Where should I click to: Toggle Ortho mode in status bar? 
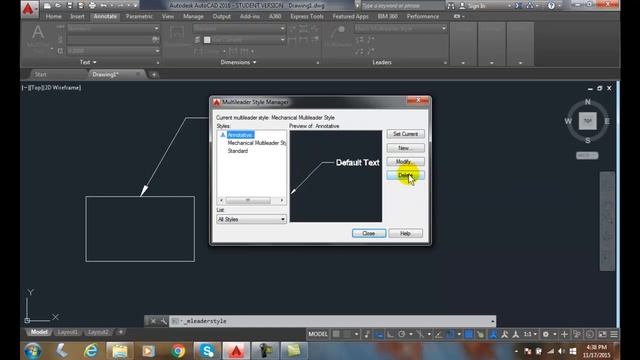pos(390,334)
